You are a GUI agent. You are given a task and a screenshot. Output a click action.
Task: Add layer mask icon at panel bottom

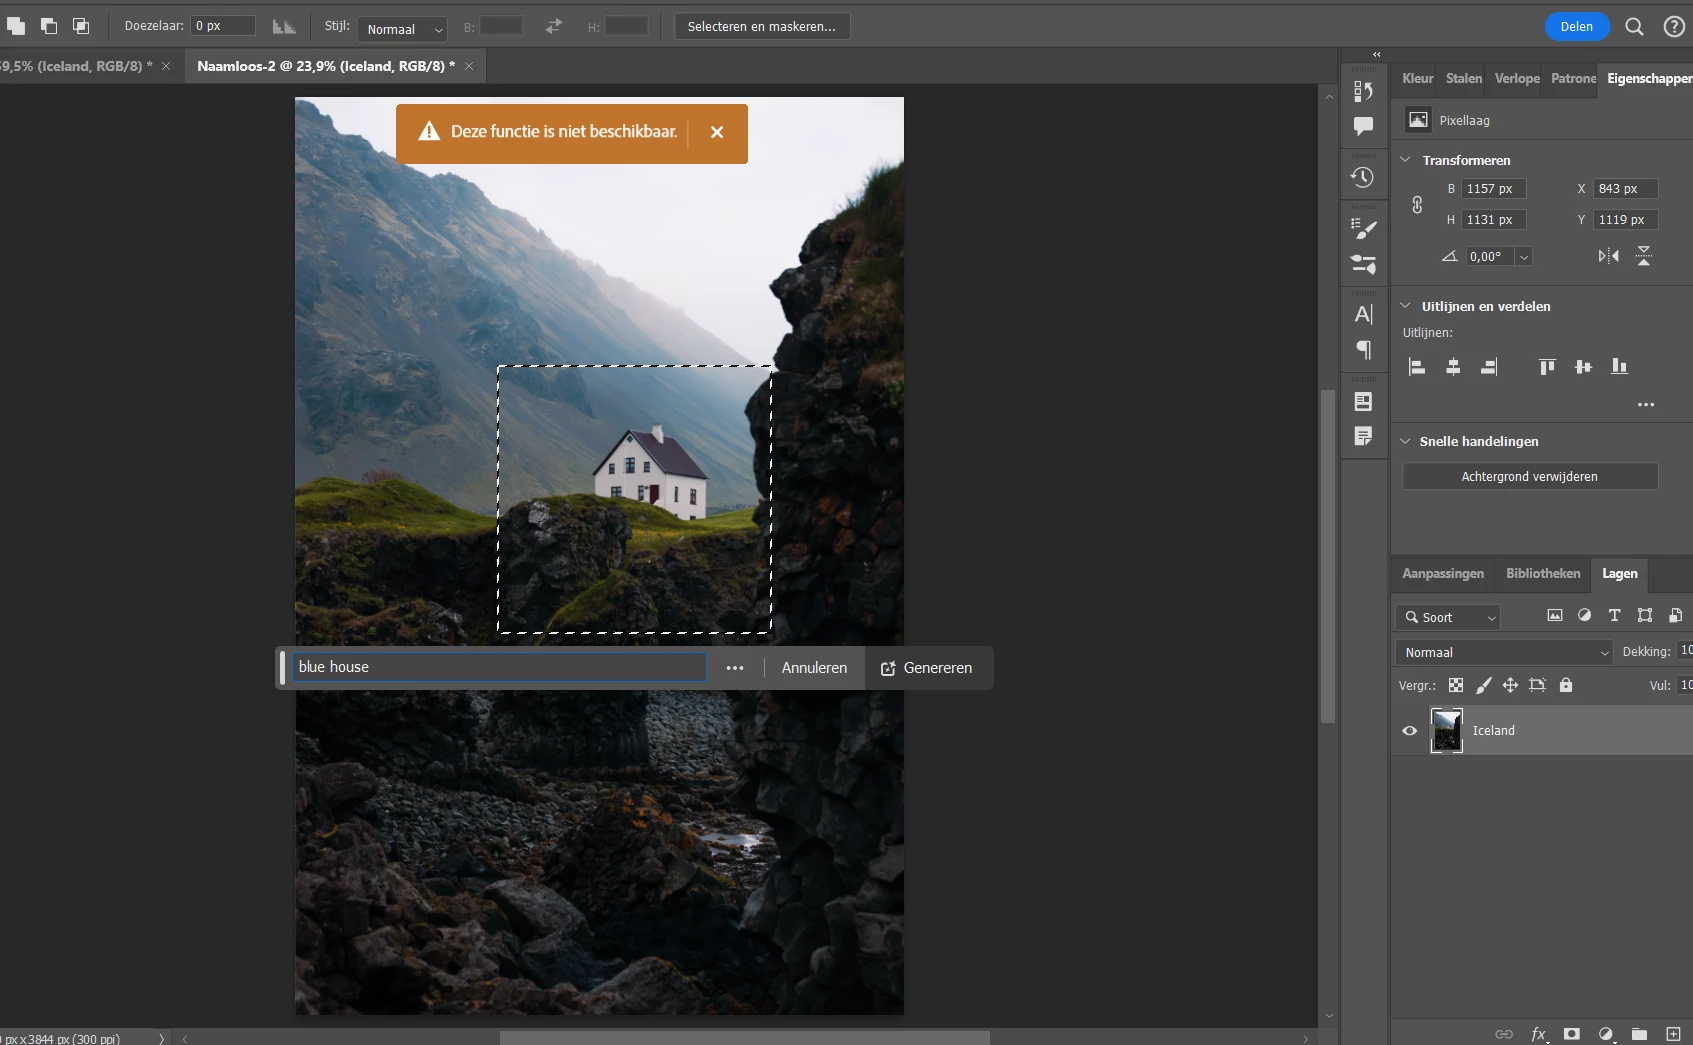[1572, 1034]
